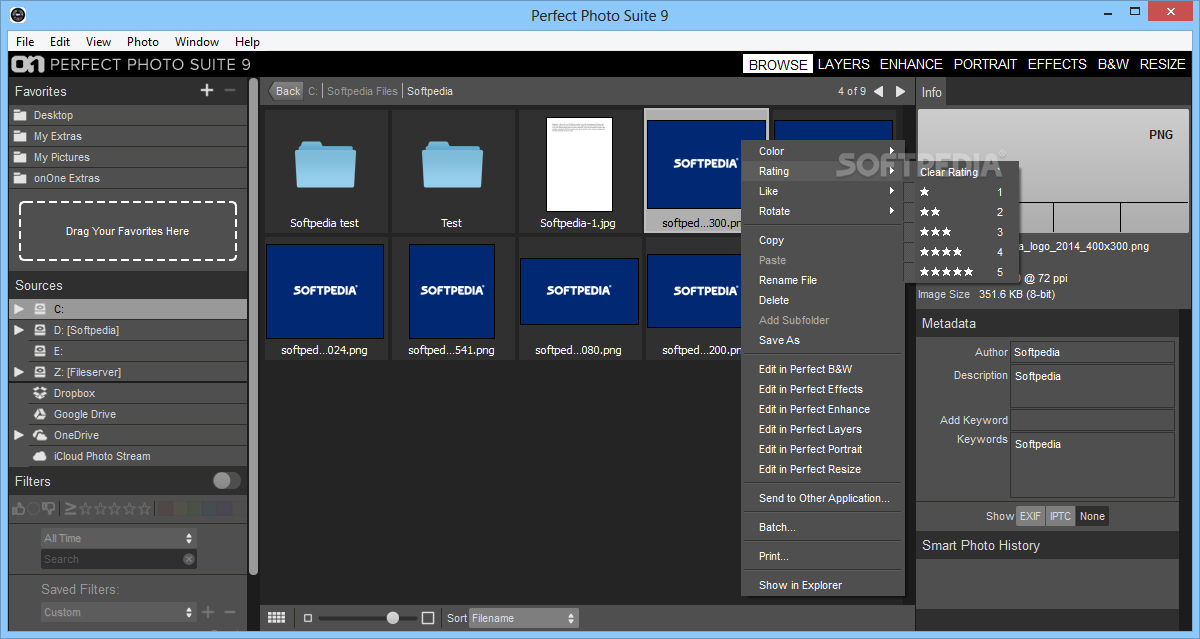The height and width of the screenshot is (639, 1200).
Task: Choose Show in Explorer
Action: [x=825, y=585]
